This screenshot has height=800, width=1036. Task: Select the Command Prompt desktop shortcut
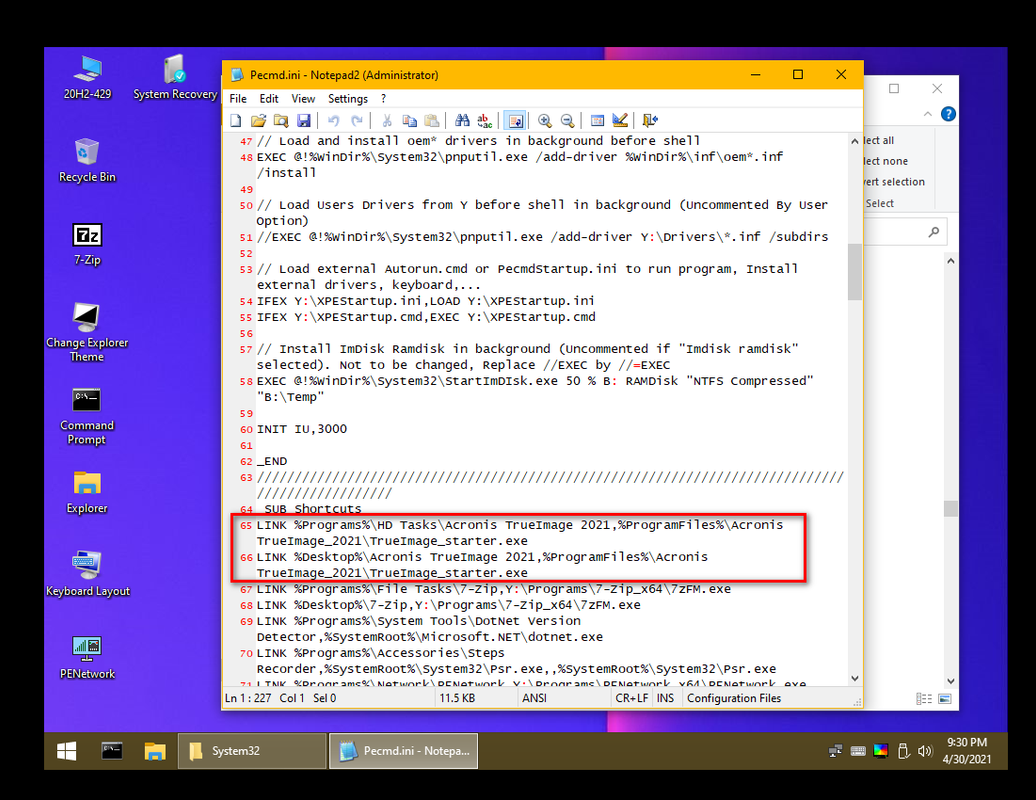[x=87, y=416]
